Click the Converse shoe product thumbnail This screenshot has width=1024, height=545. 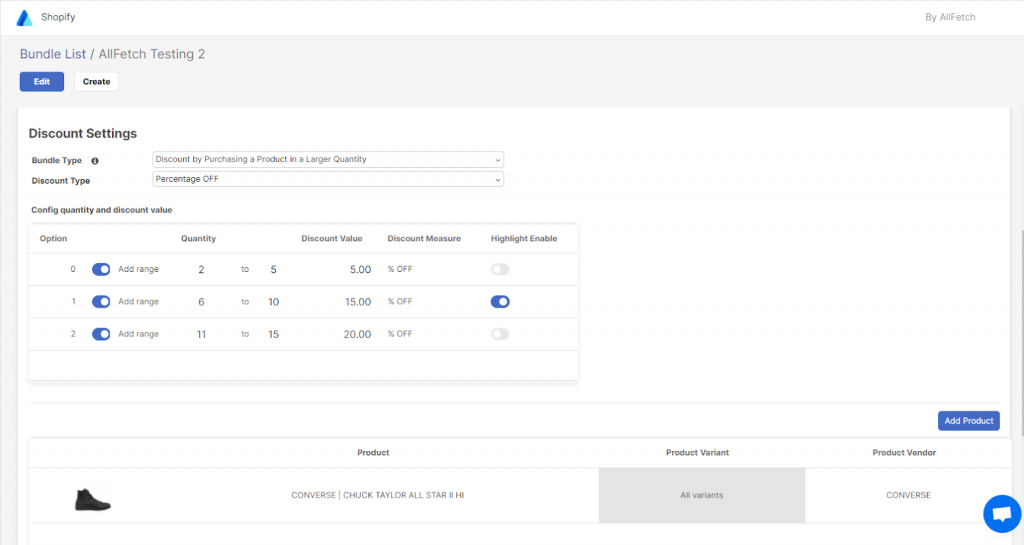click(x=92, y=498)
